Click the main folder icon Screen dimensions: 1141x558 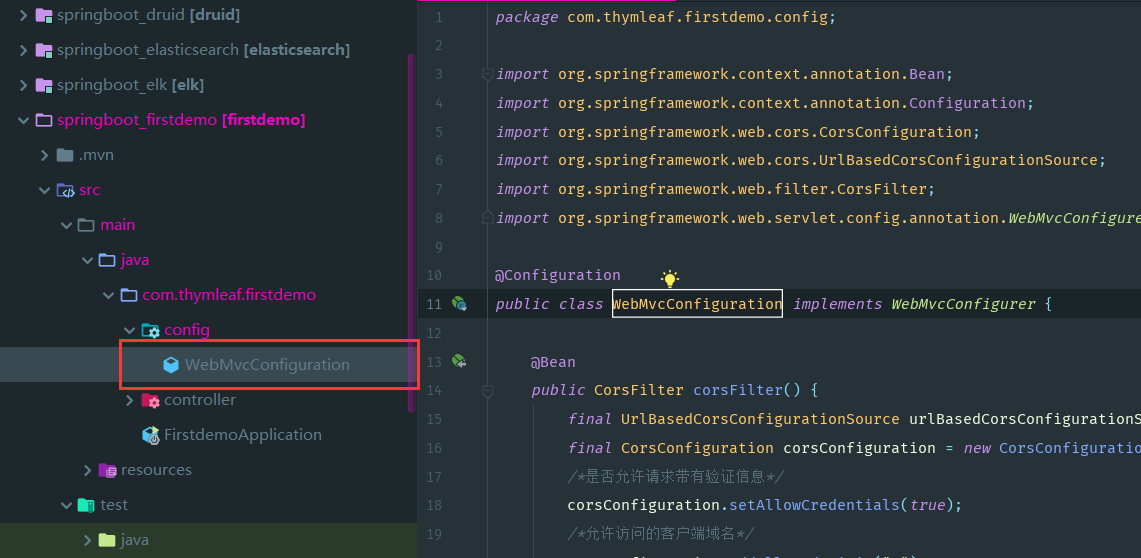87,225
